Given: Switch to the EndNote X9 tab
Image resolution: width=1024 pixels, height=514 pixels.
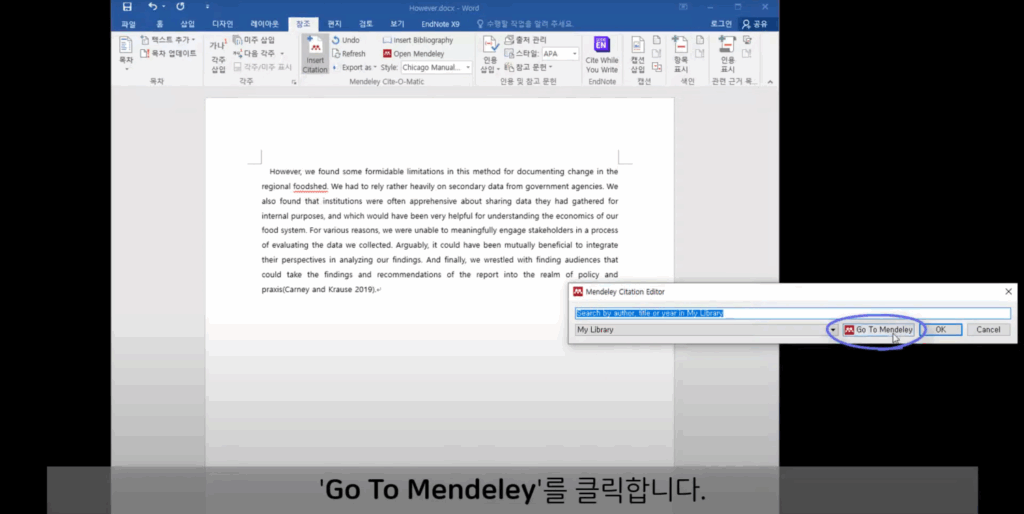Looking at the screenshot, I should [x=440, y=24].
